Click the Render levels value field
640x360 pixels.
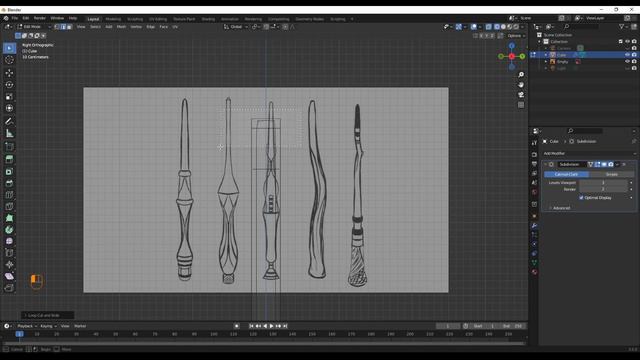tap(603, 189)
